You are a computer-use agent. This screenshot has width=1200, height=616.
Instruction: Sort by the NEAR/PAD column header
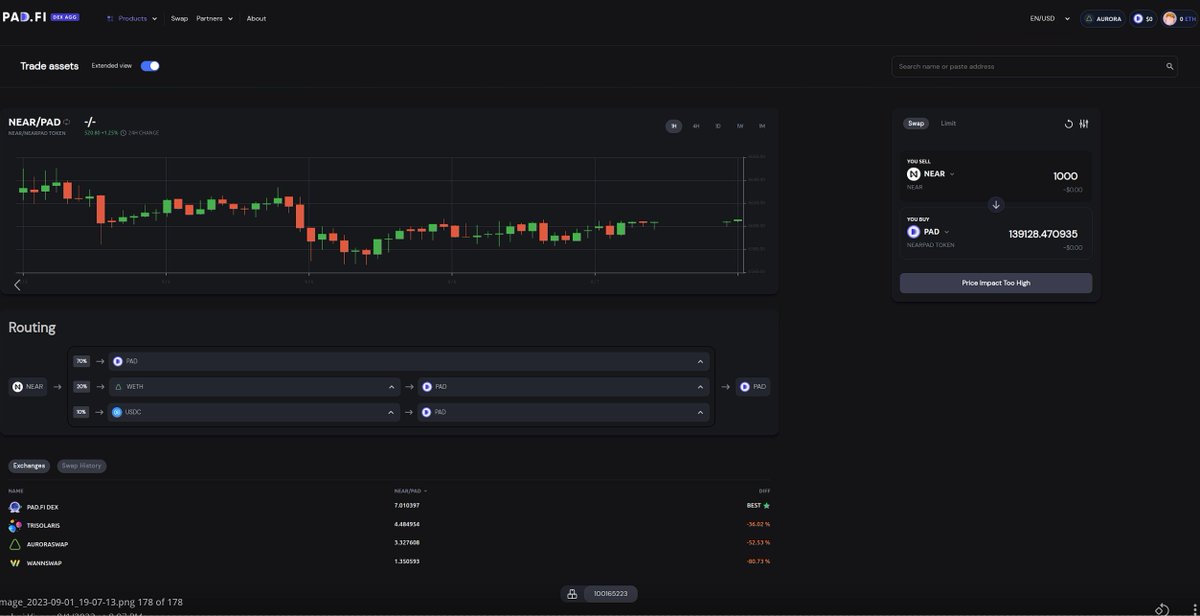[410, 491]
